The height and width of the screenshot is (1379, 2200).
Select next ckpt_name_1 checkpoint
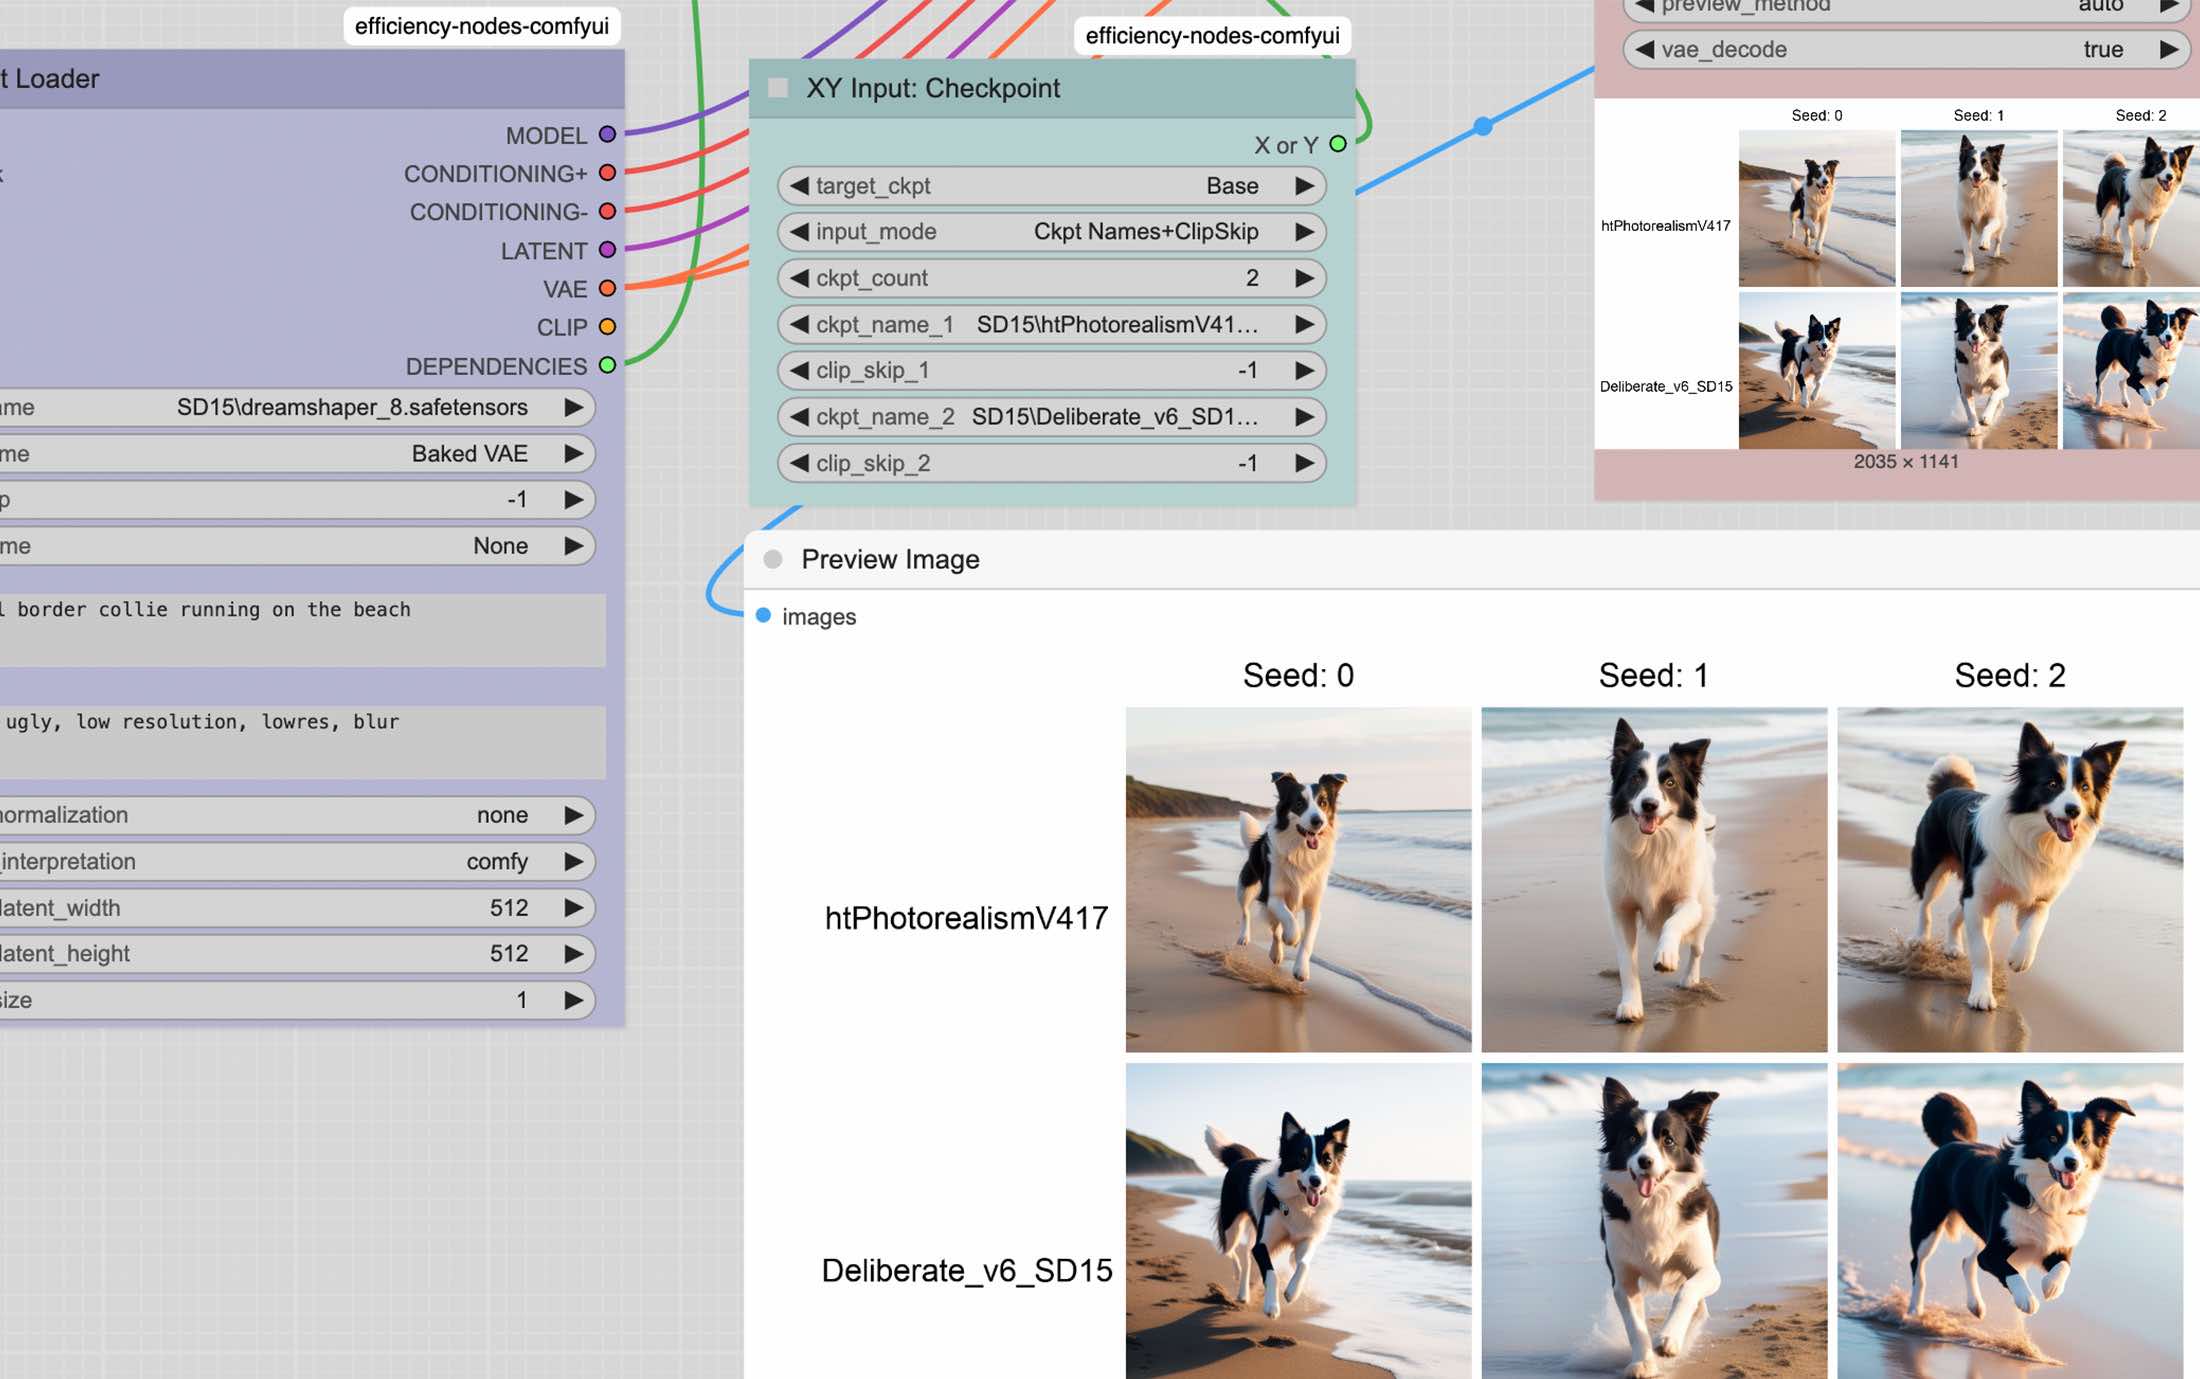[1304, 324]
